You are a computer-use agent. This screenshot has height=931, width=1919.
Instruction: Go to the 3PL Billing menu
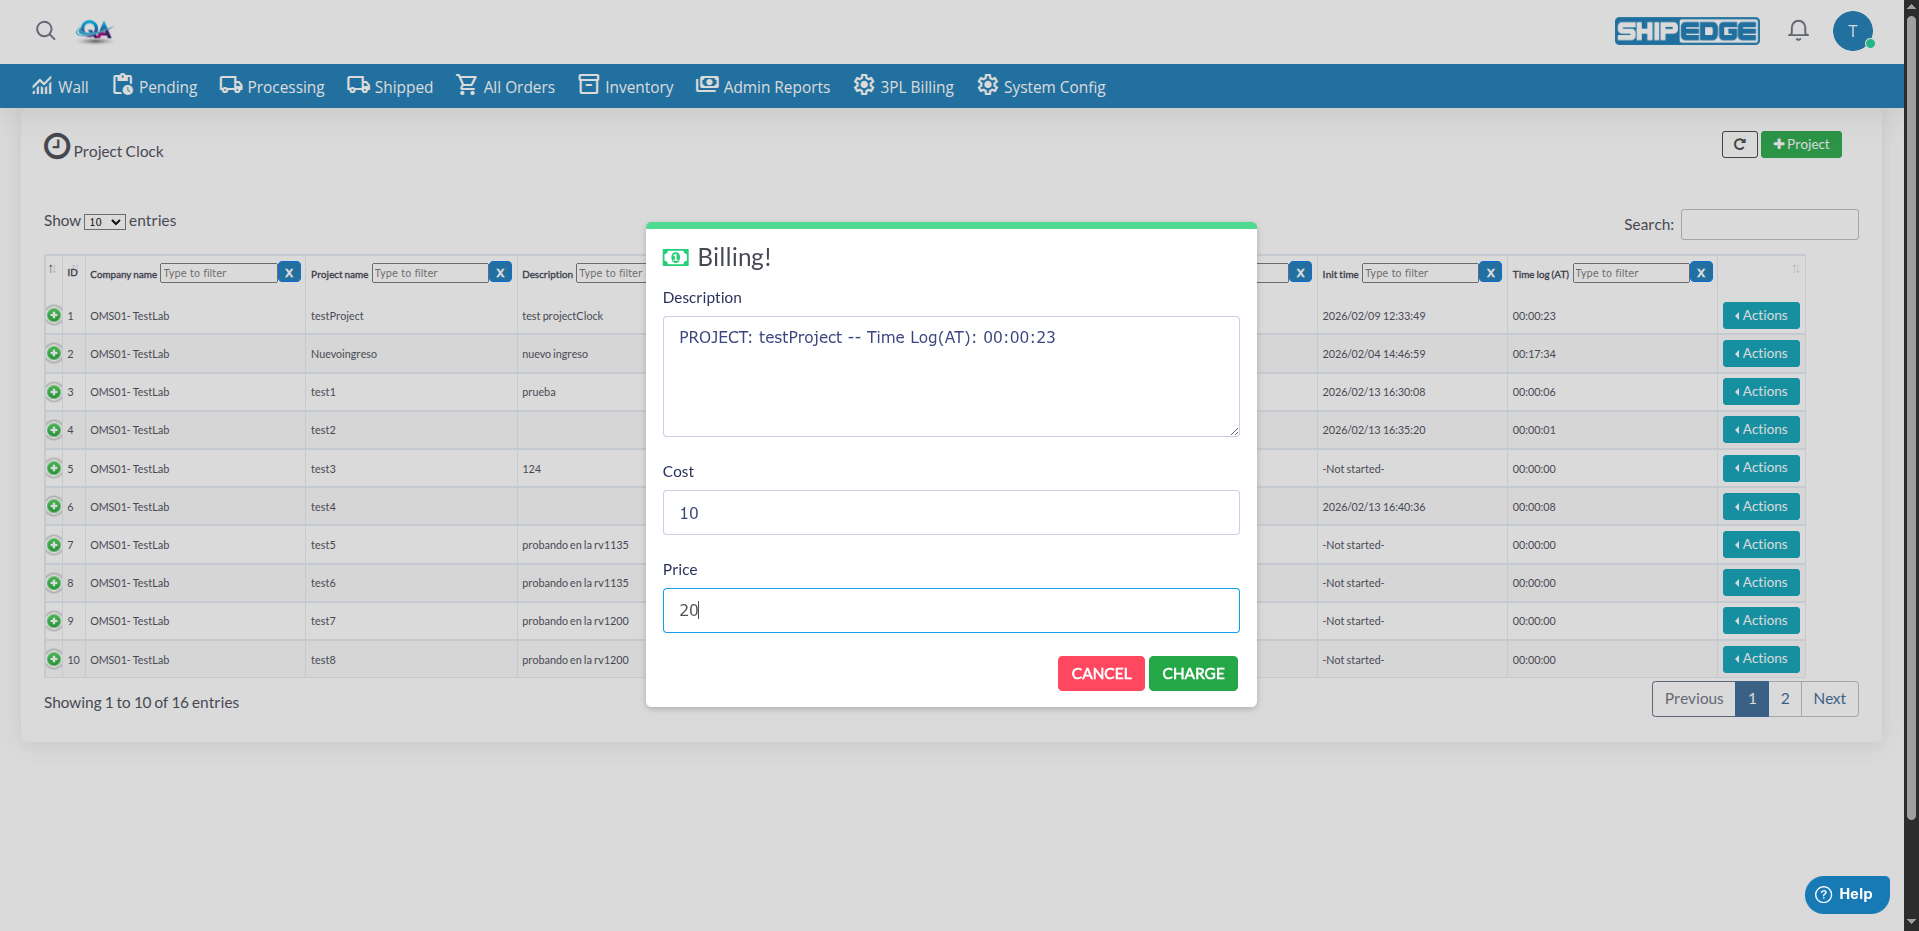click(904, 87)
